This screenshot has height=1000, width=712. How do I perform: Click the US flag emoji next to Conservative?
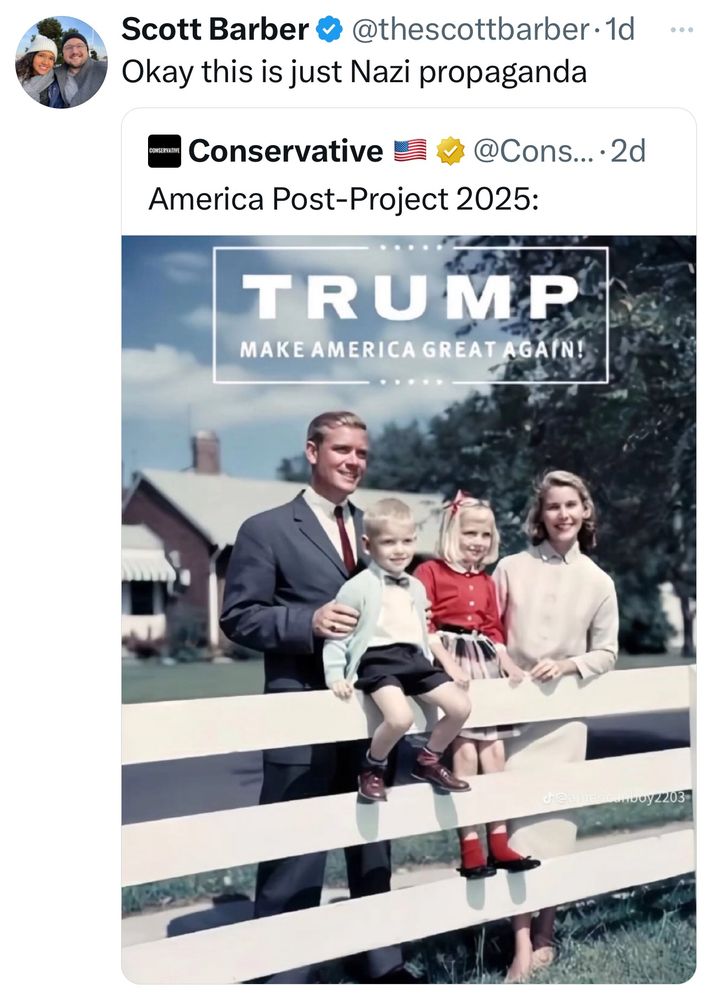click(x=410, y=151)
